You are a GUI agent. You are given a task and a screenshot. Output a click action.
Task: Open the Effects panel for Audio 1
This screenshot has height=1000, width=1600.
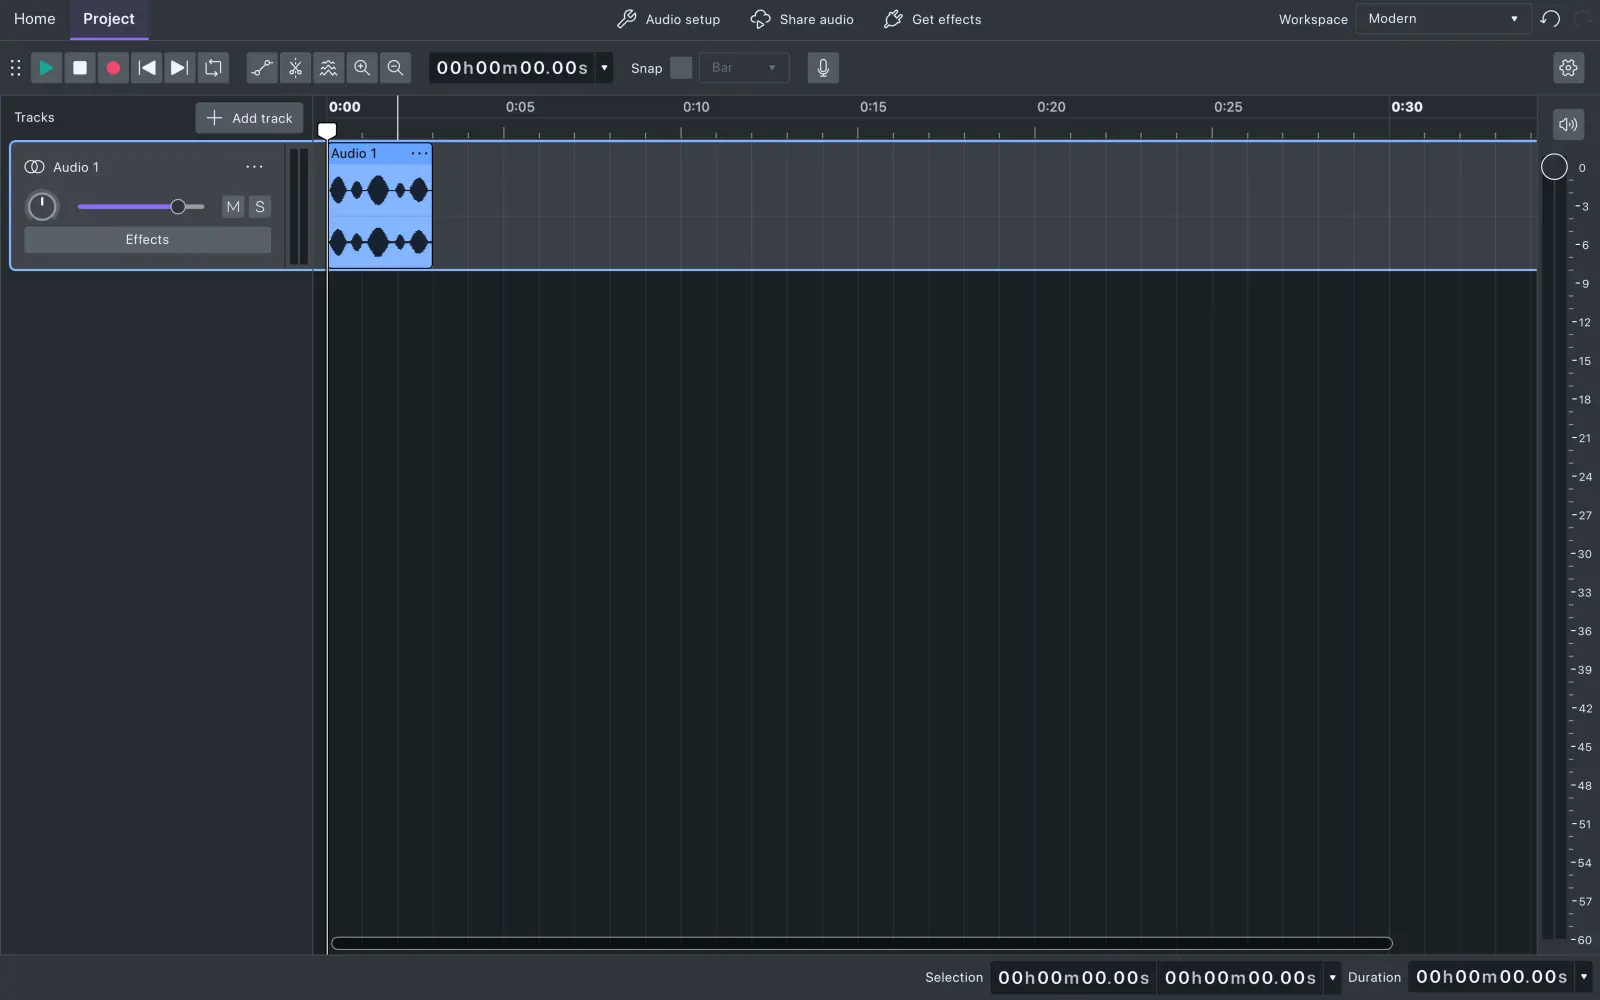(x=147, y=240)
